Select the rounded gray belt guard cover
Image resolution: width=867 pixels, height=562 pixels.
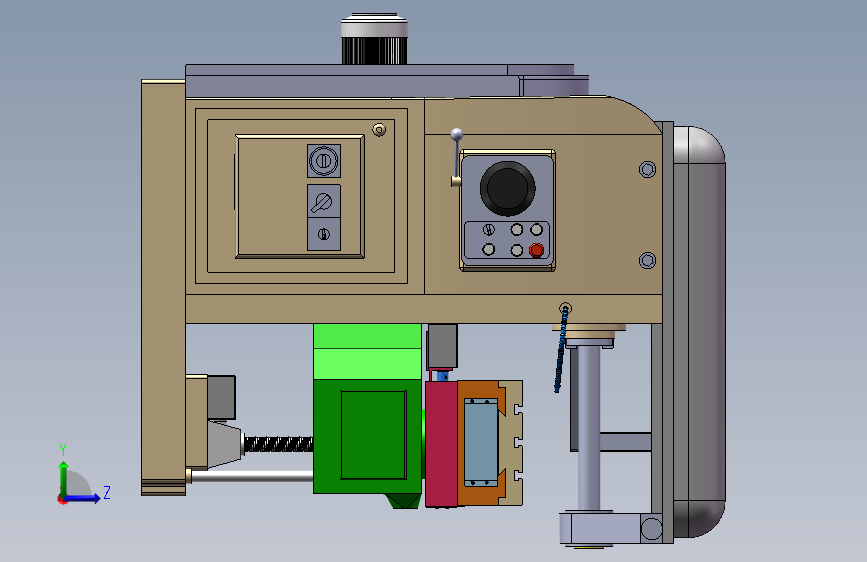(699, 332)
